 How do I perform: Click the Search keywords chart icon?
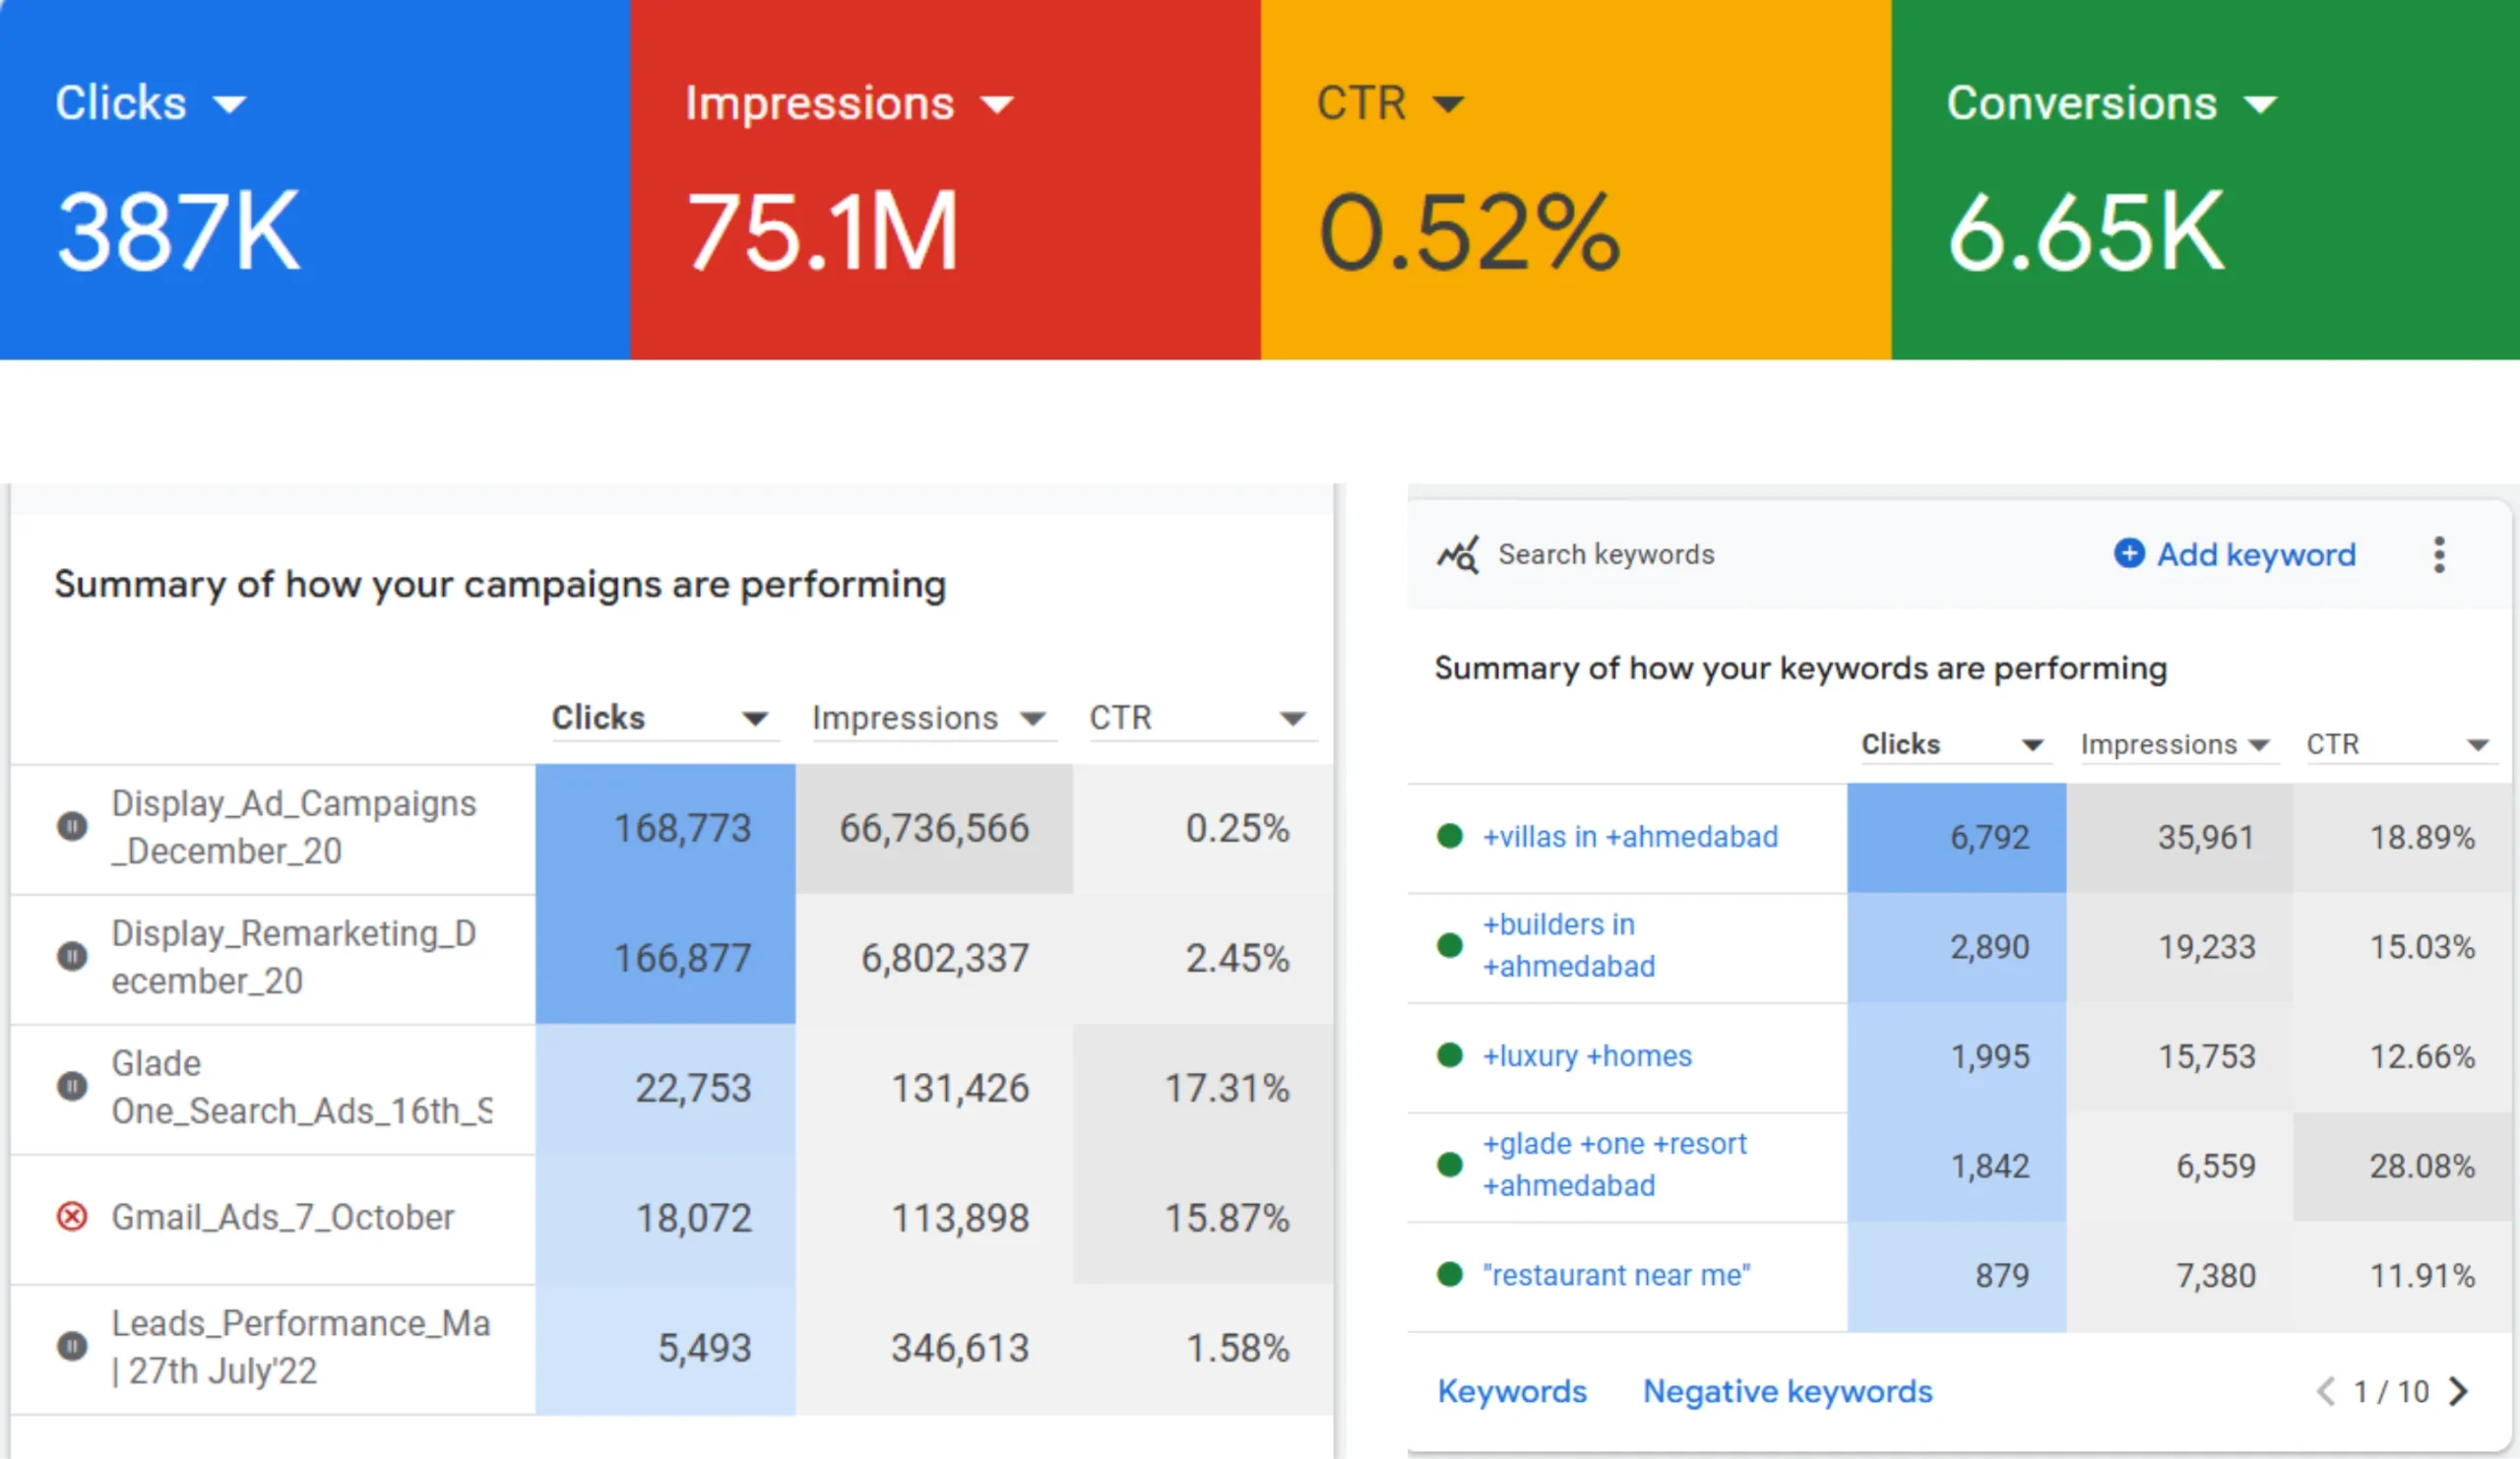(1457, 554)
